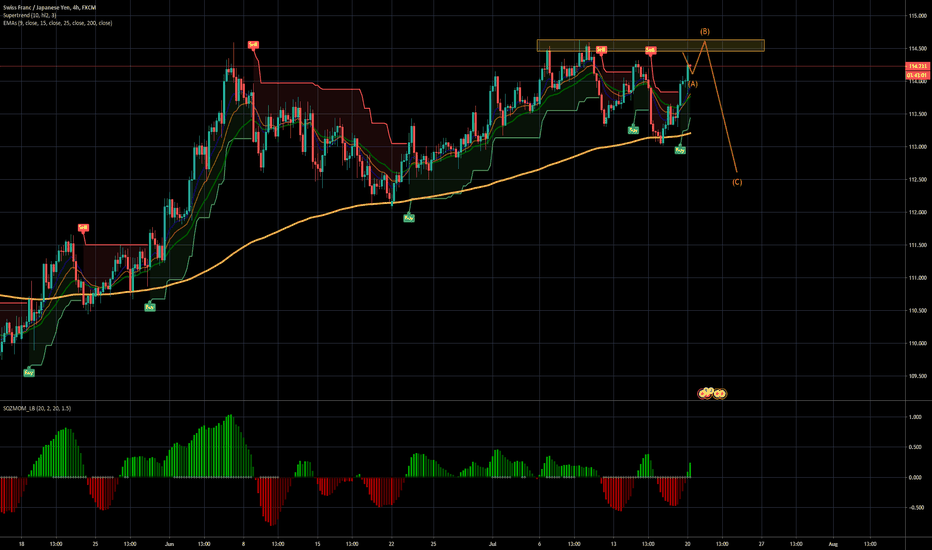Screen dimensions: 932x550
Task: Select the thick orange 200 EMA line
Action: coord(357,205)
